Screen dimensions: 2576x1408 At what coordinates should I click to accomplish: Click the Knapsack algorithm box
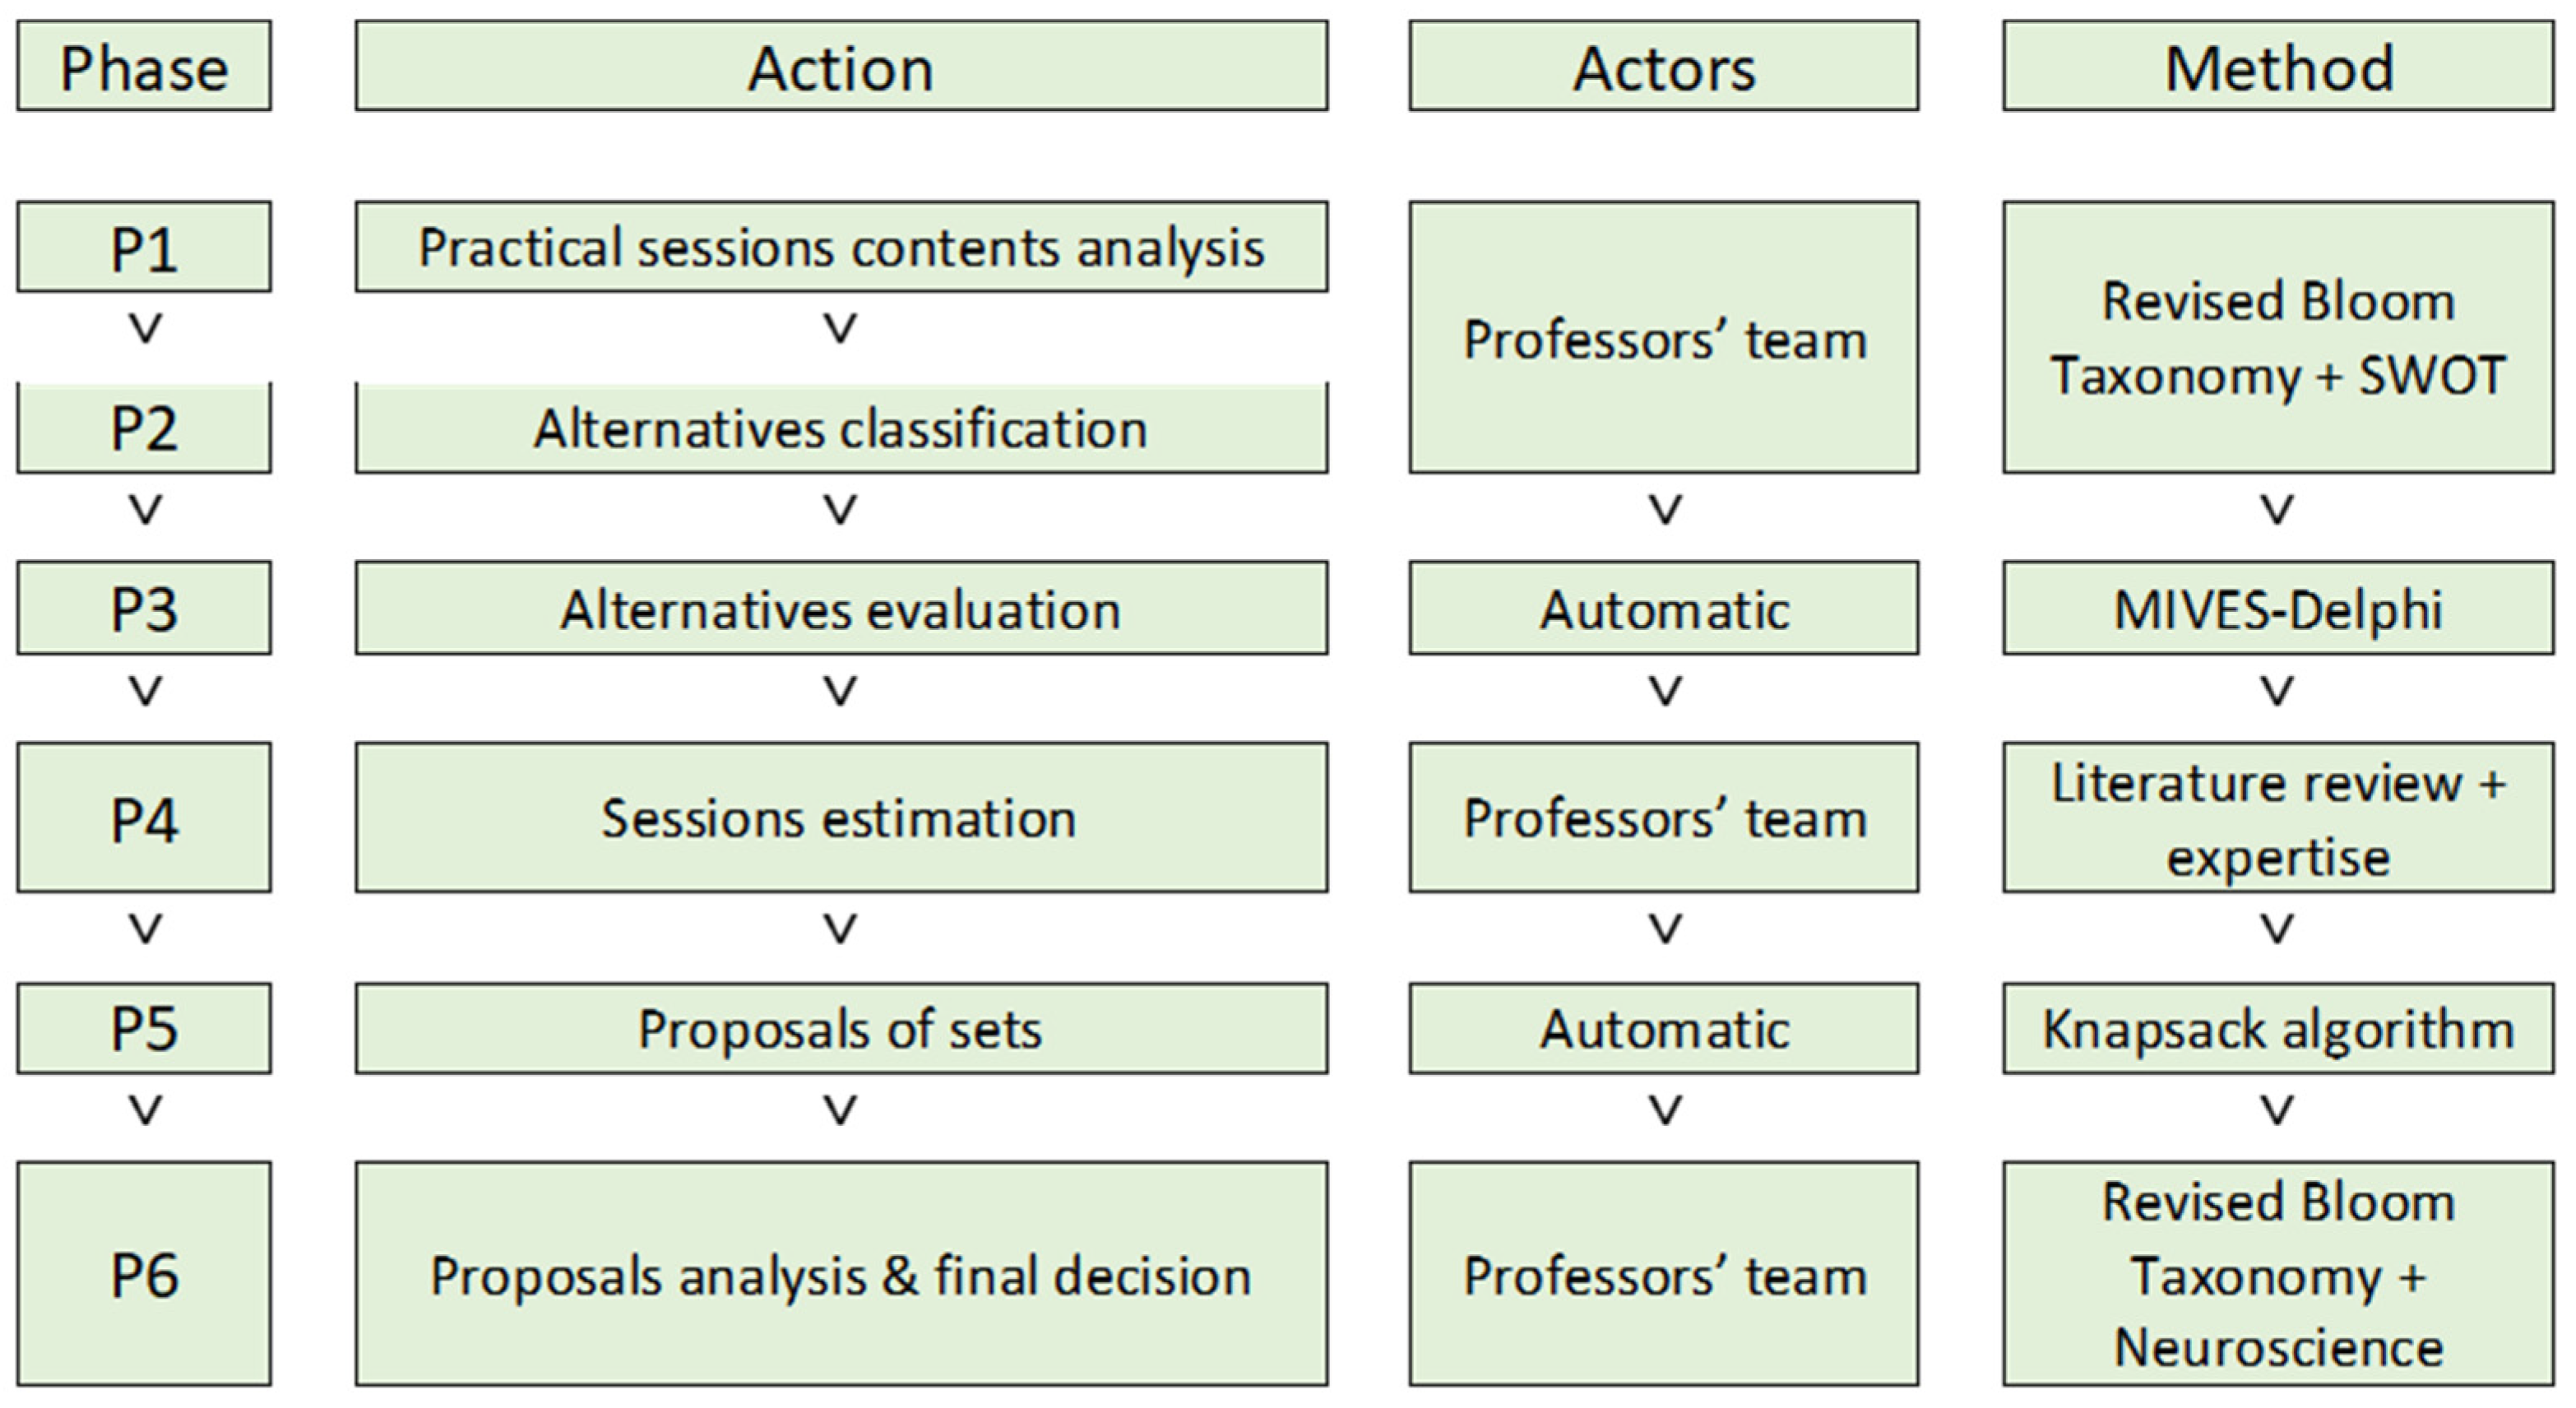pos(2277,1028)
